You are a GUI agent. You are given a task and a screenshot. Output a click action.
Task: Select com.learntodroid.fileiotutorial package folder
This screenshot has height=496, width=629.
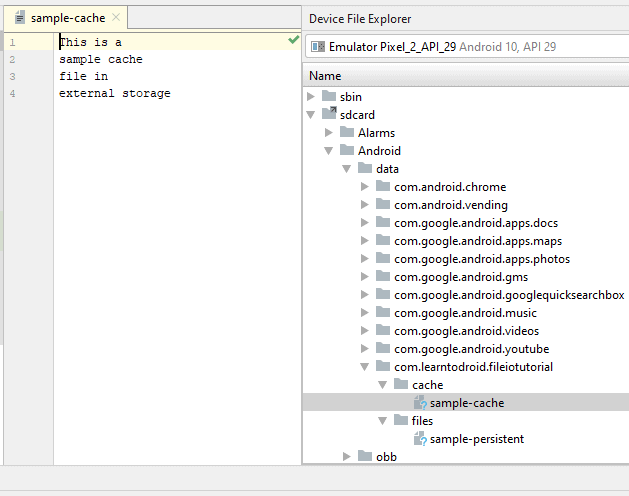[x=473, y=367]
